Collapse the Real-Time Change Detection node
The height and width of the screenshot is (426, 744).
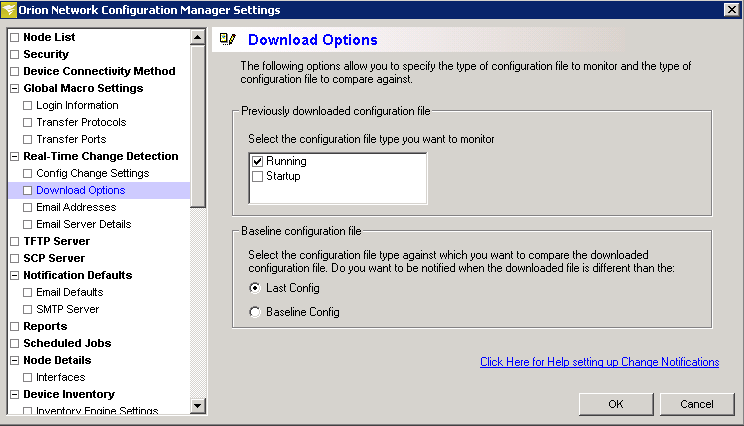click(15, 157)
